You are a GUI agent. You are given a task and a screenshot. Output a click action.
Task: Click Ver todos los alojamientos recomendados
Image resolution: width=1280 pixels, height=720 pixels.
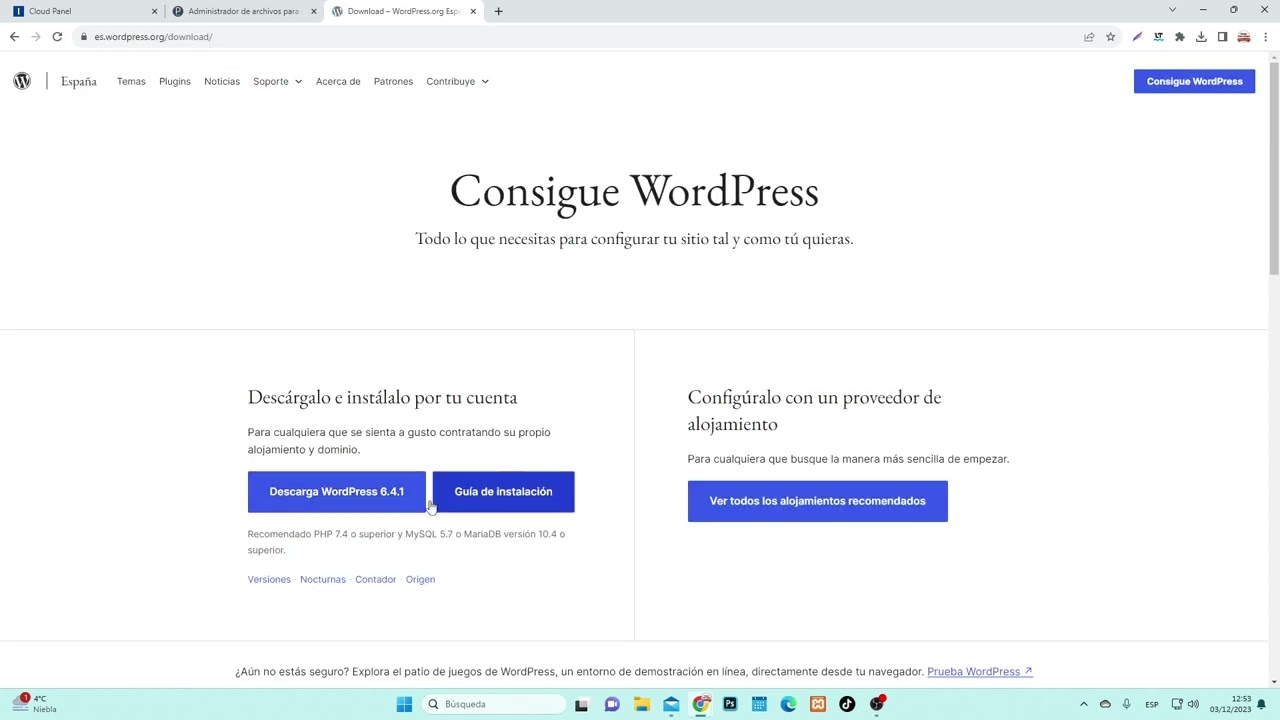[x=817, y=501]
